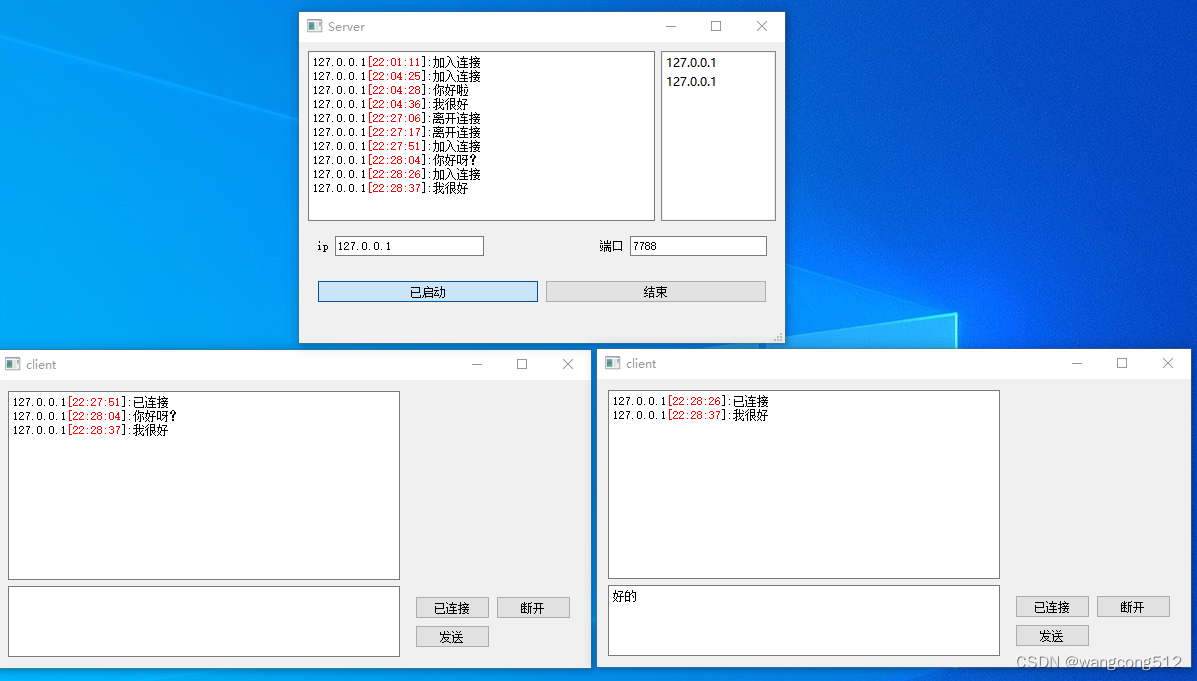Click the 端口 field showing 7788
The image size is (1197, 681).
(x=697, y=245)
